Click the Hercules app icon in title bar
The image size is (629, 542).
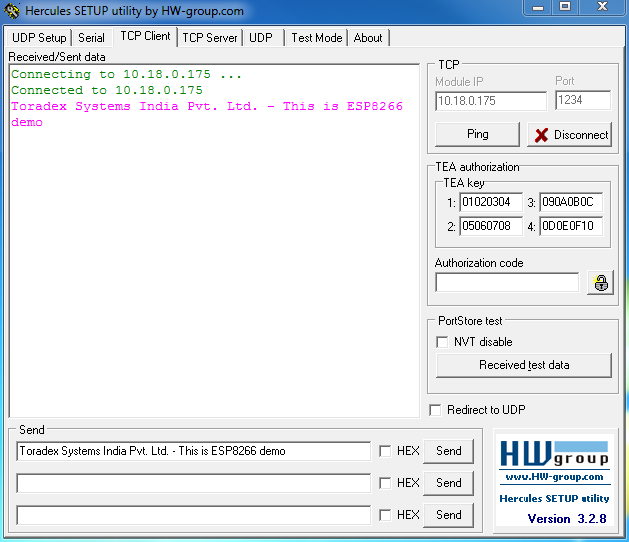coord(12,11)
